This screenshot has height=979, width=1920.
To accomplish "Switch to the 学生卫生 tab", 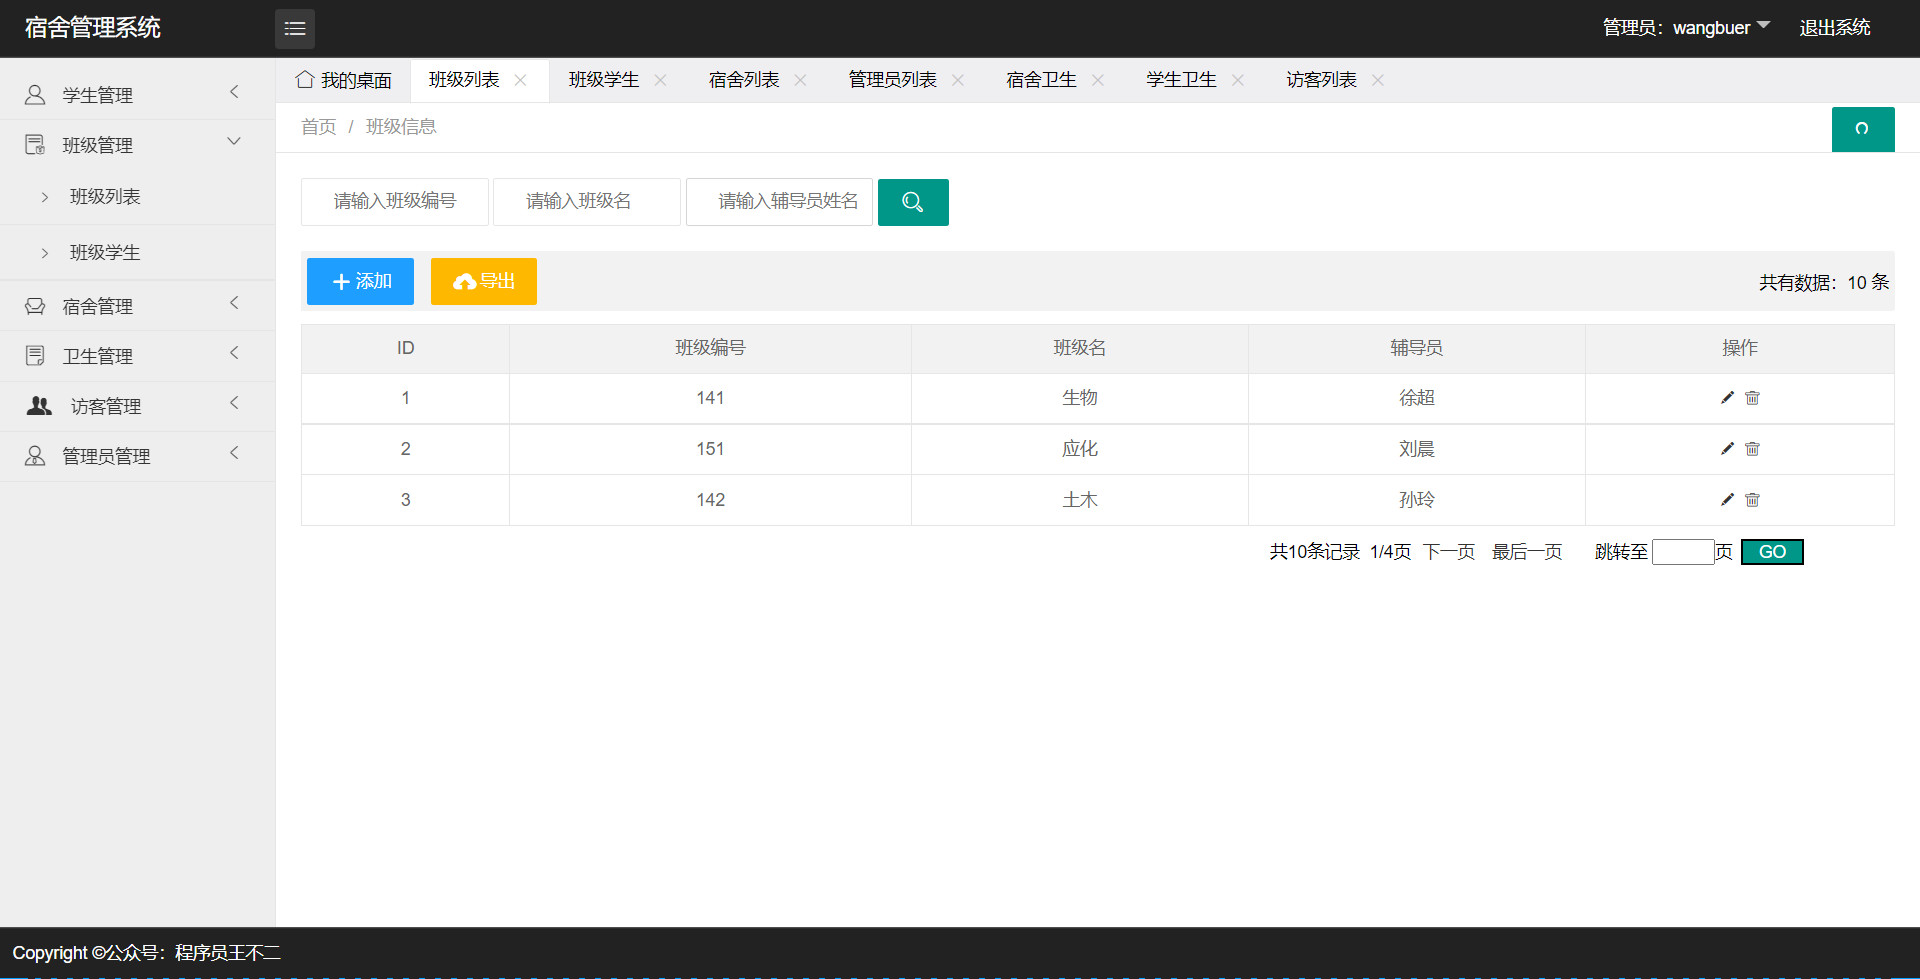I will pyautogui.click(x=1182, y=79).
